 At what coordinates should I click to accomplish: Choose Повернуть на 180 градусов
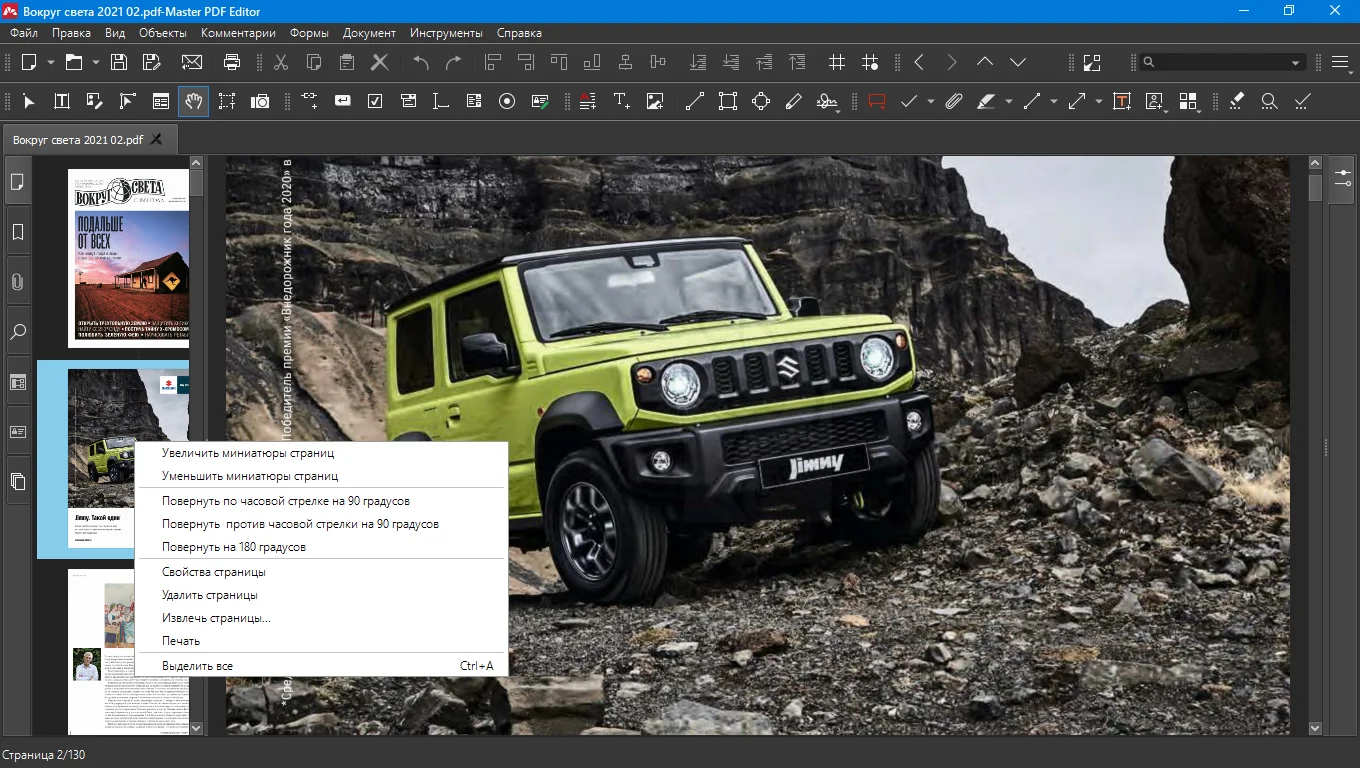tap(321, 547)
